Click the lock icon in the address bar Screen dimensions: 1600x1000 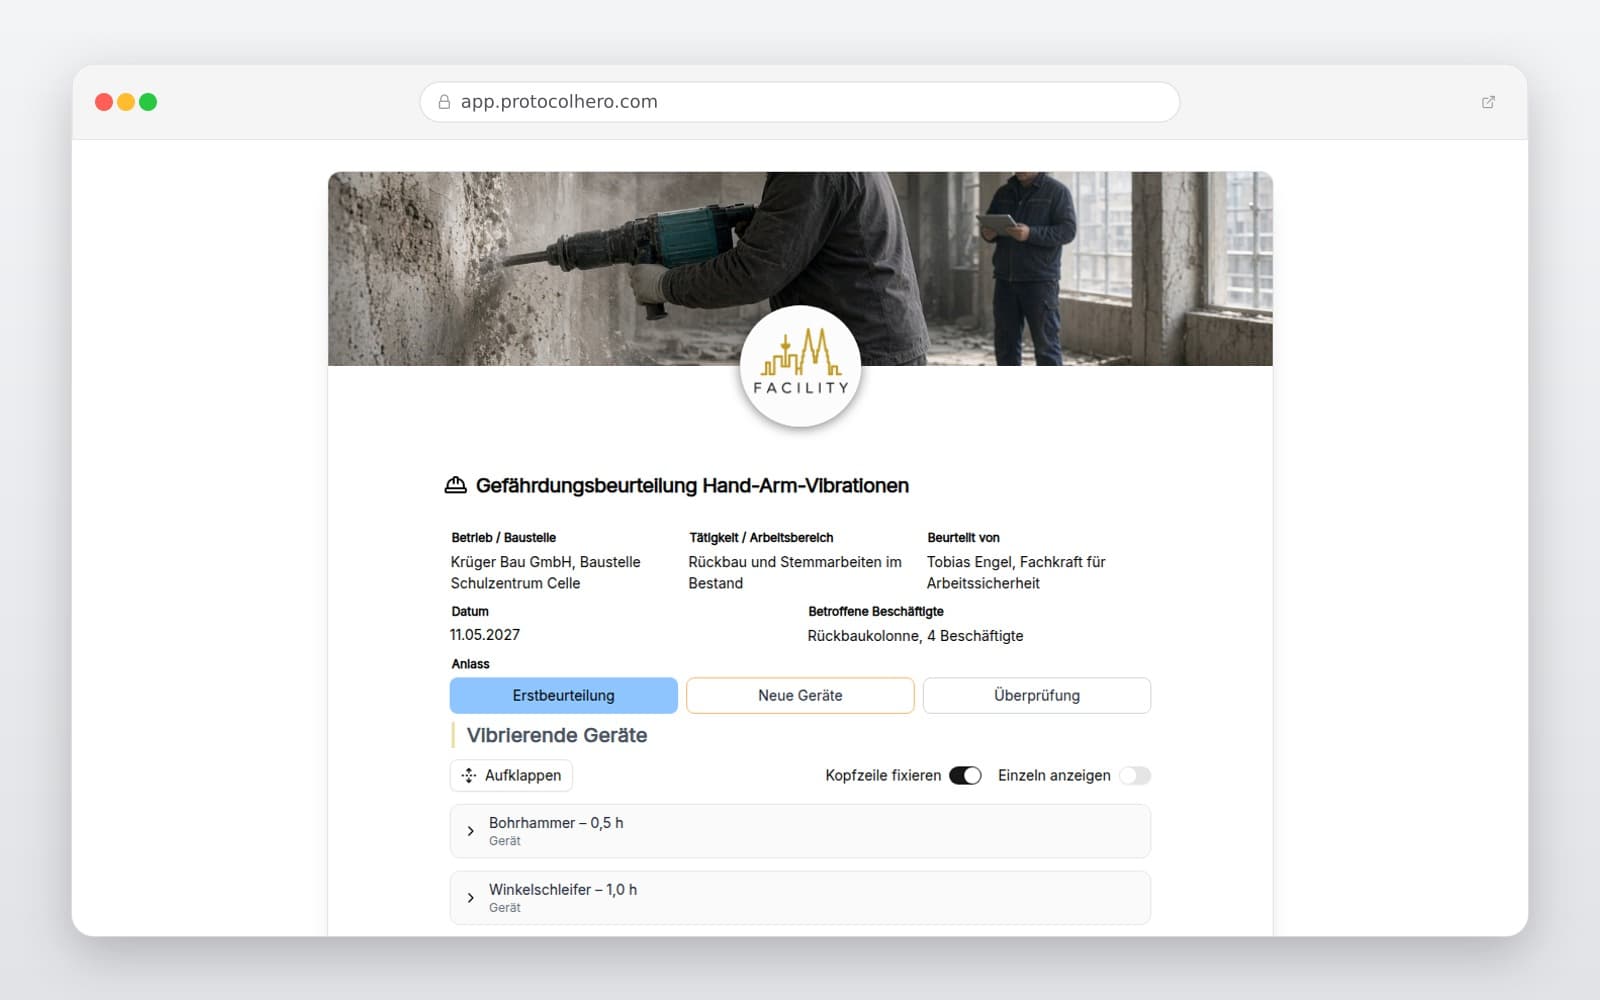444,102
